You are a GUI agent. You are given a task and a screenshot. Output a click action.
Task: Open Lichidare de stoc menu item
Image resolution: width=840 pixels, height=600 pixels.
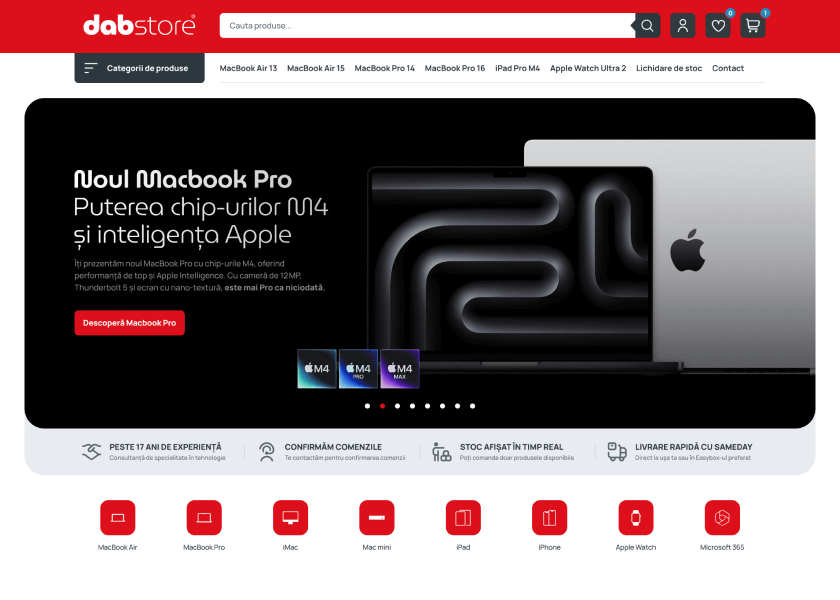coord(669,68)
